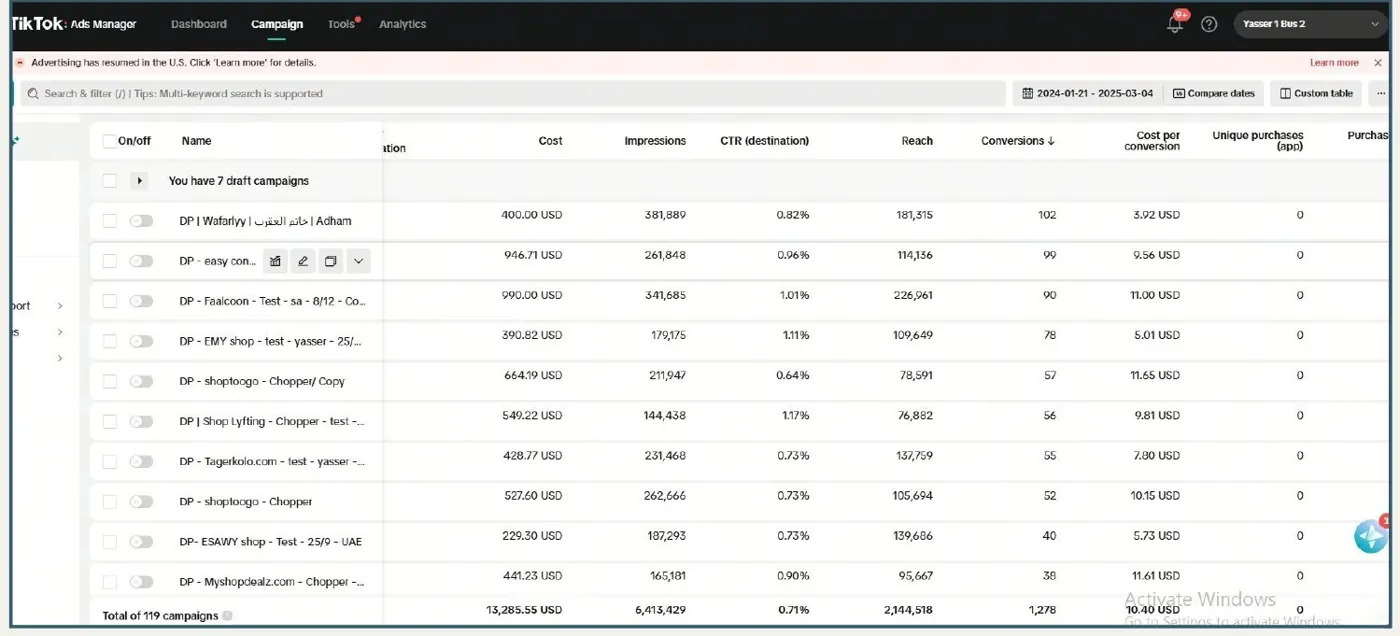The width and height of the screenshot is (1400, 636).
Task: Expand the 7 draft campaigns row
Action: click(x=139, y=181)
